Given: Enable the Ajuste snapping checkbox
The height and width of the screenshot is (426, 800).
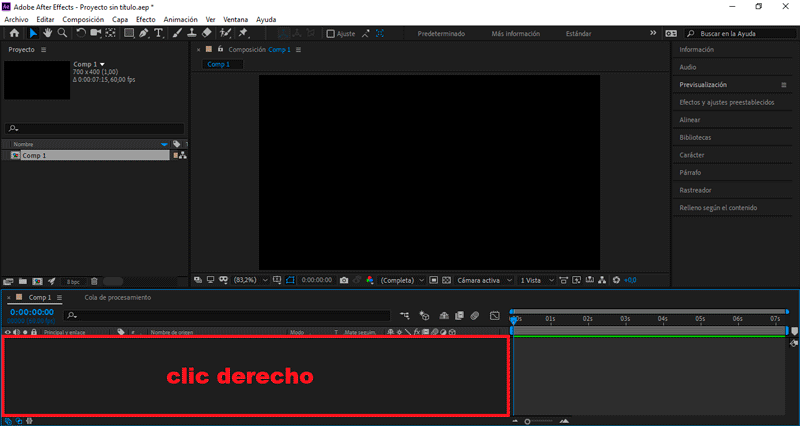Looking at the screenshot, I should click(331, 34).
